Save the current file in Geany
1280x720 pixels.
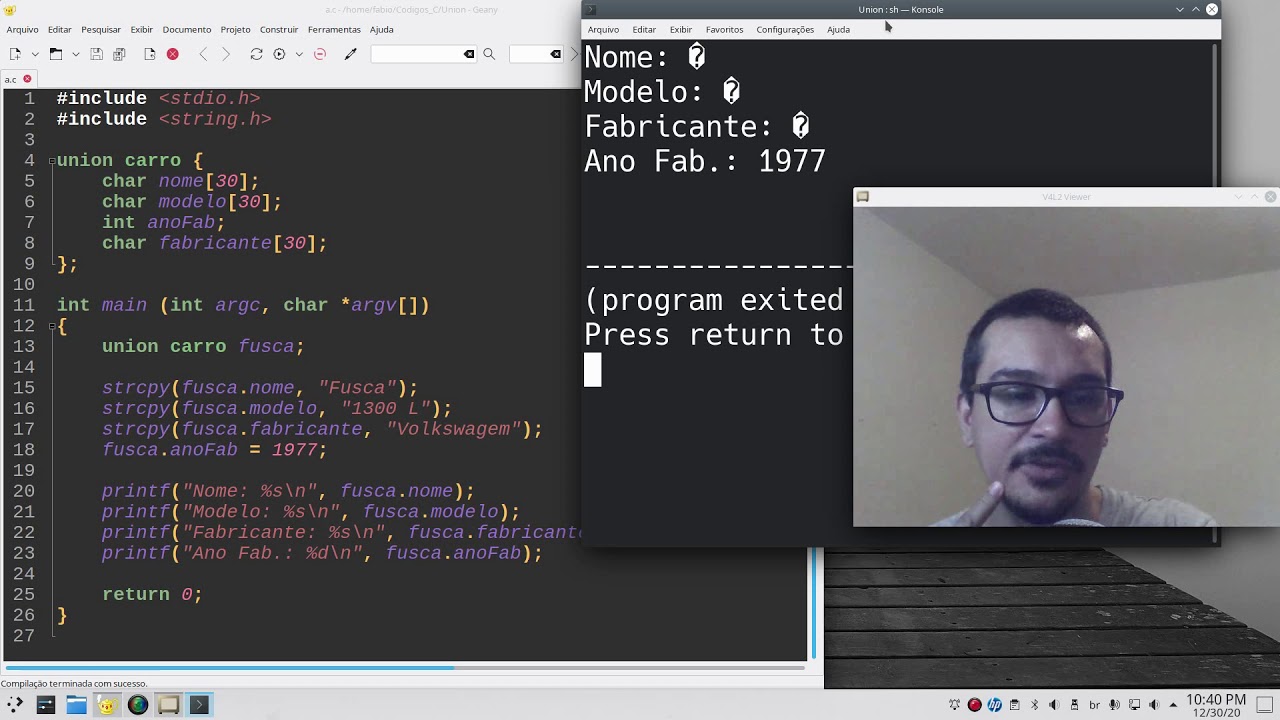click(x=97, y=54)
